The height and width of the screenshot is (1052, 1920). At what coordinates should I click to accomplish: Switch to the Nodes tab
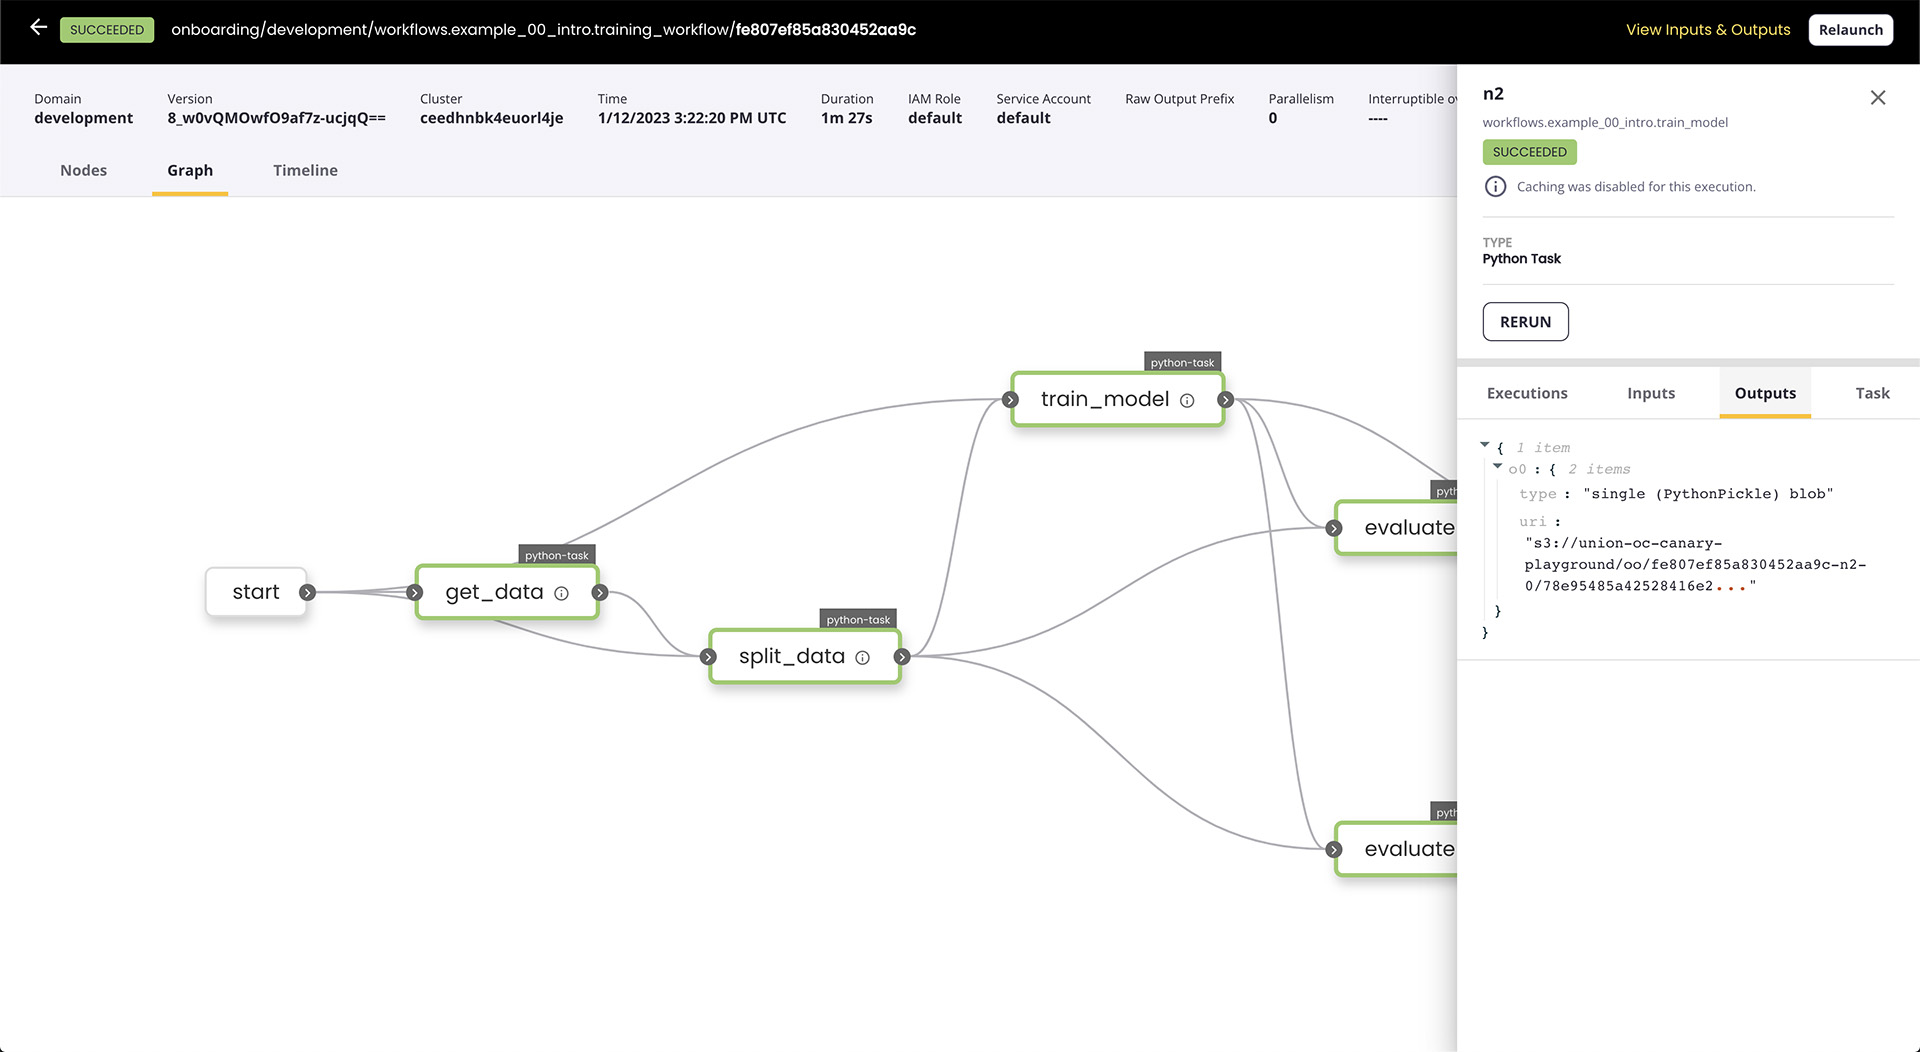(x=83, y=170)
